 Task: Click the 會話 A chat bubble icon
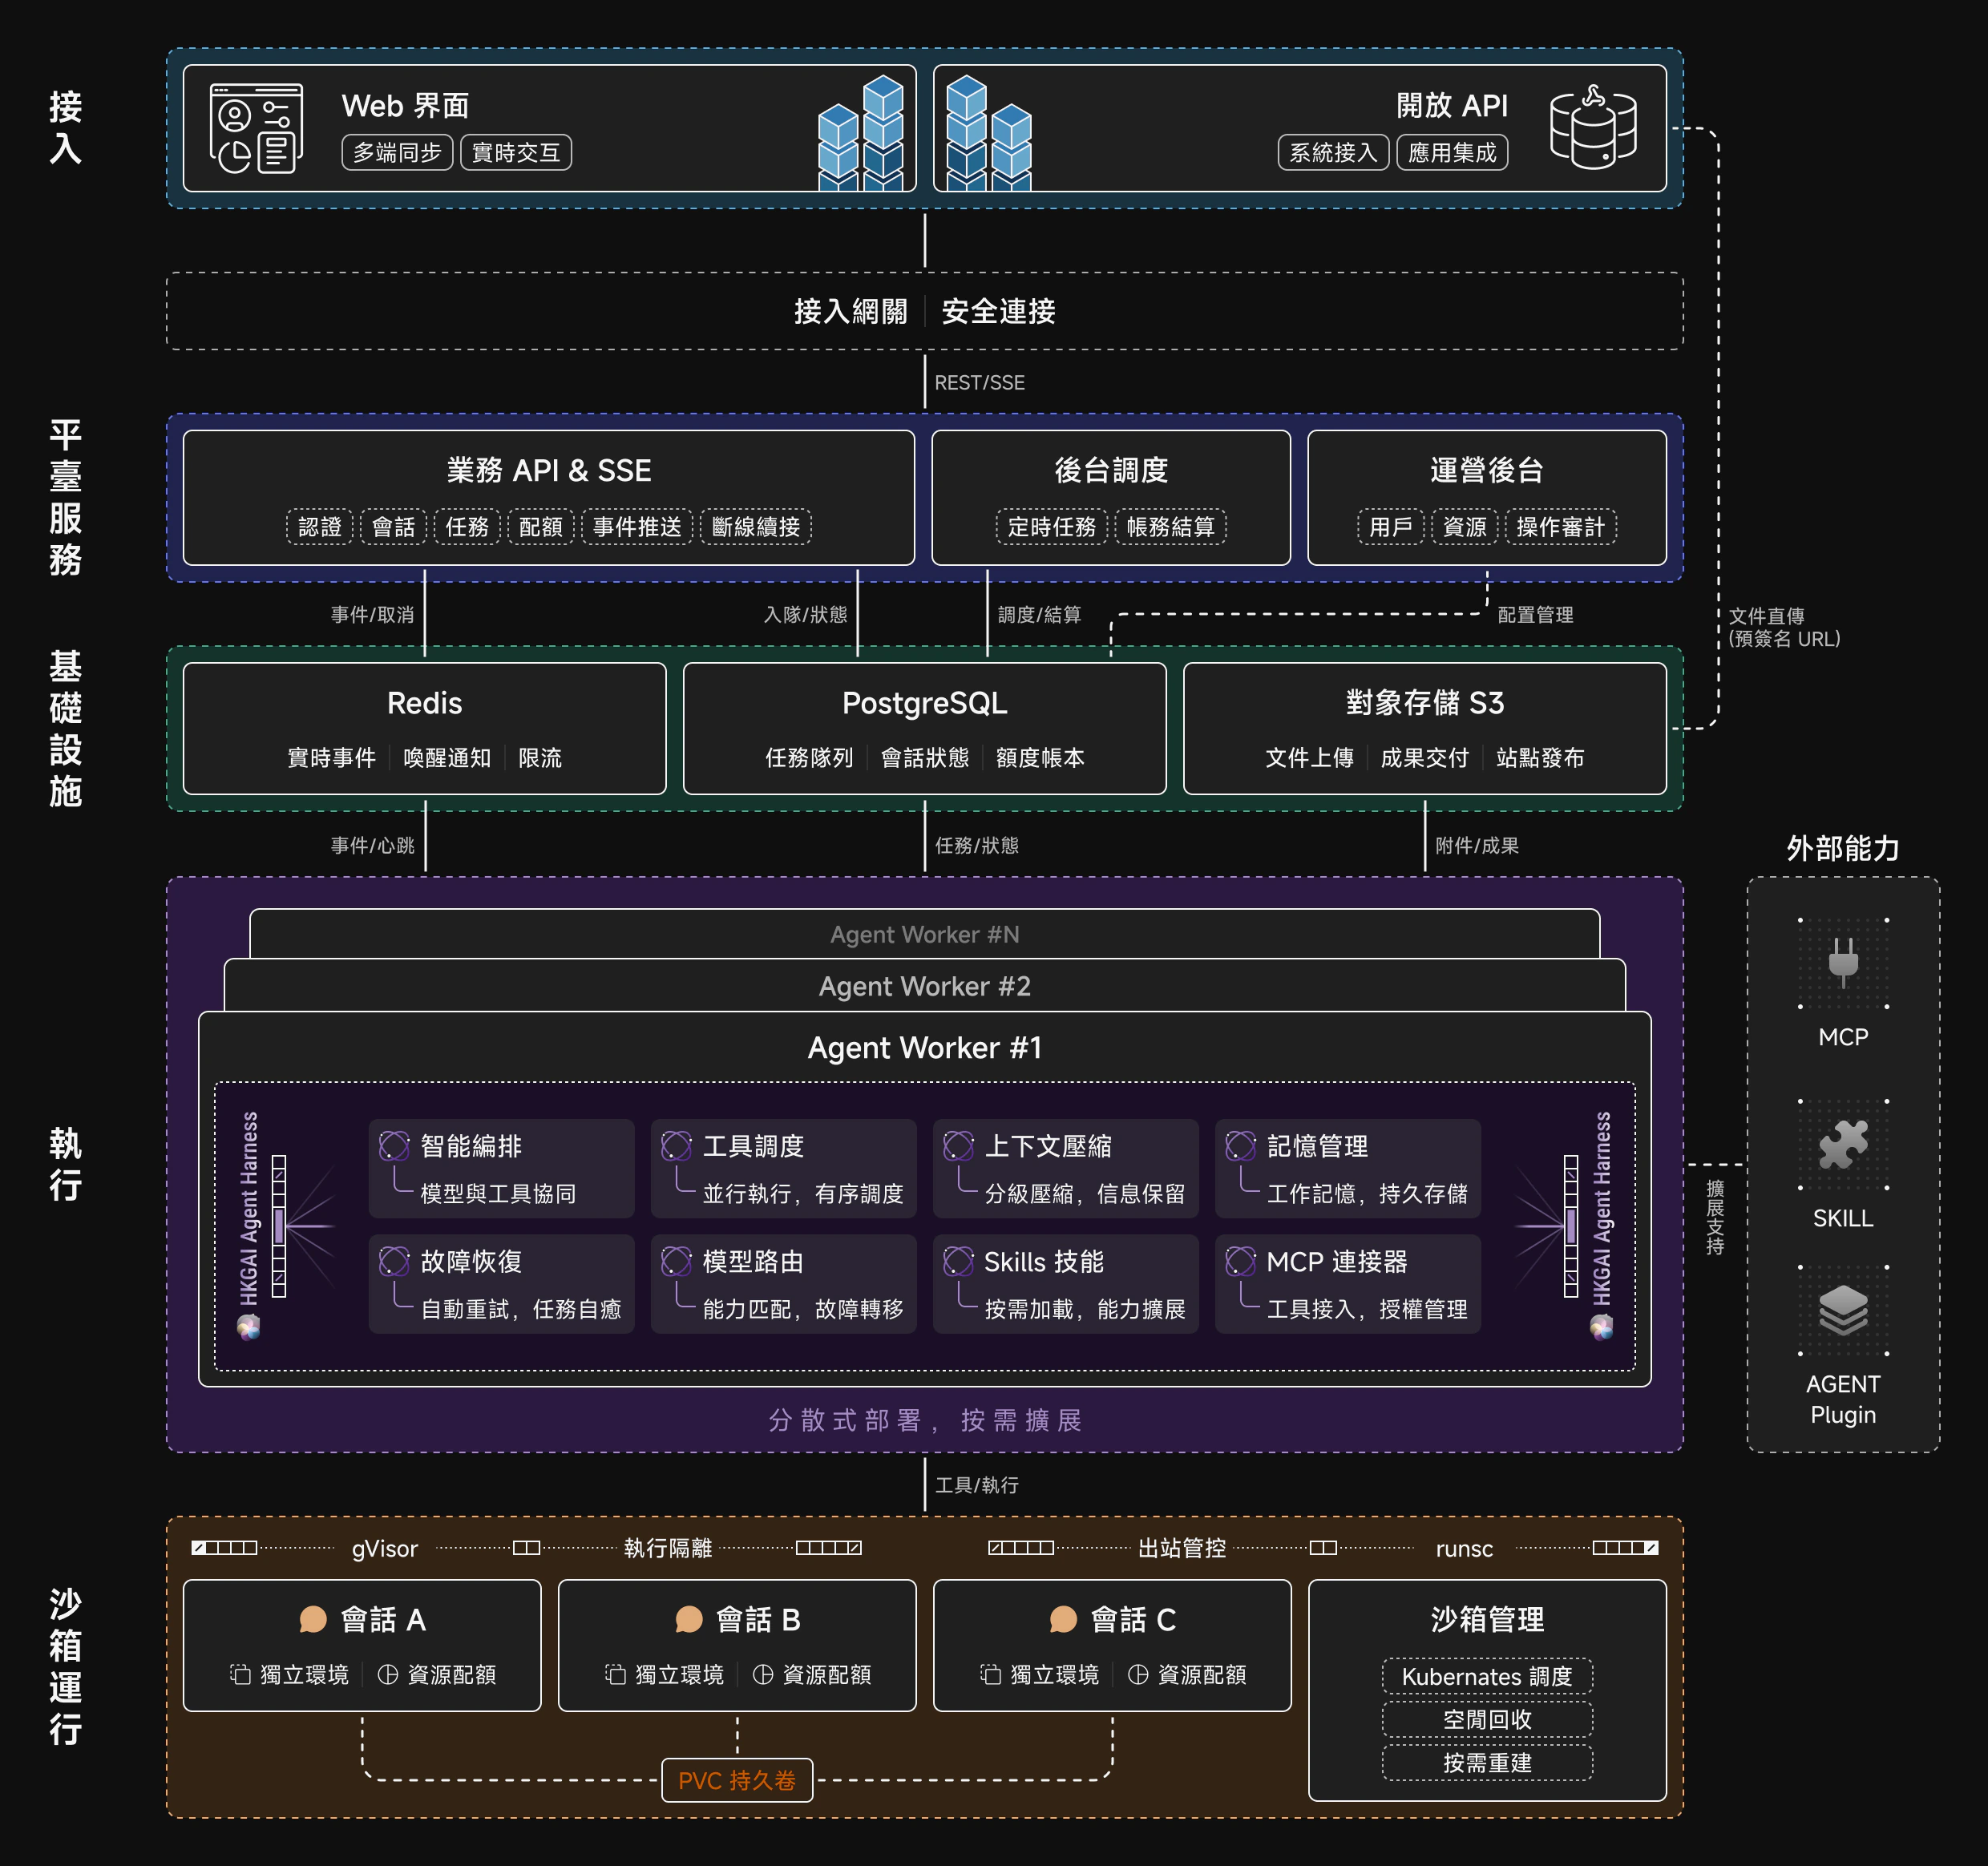[x=313, y=1619]
